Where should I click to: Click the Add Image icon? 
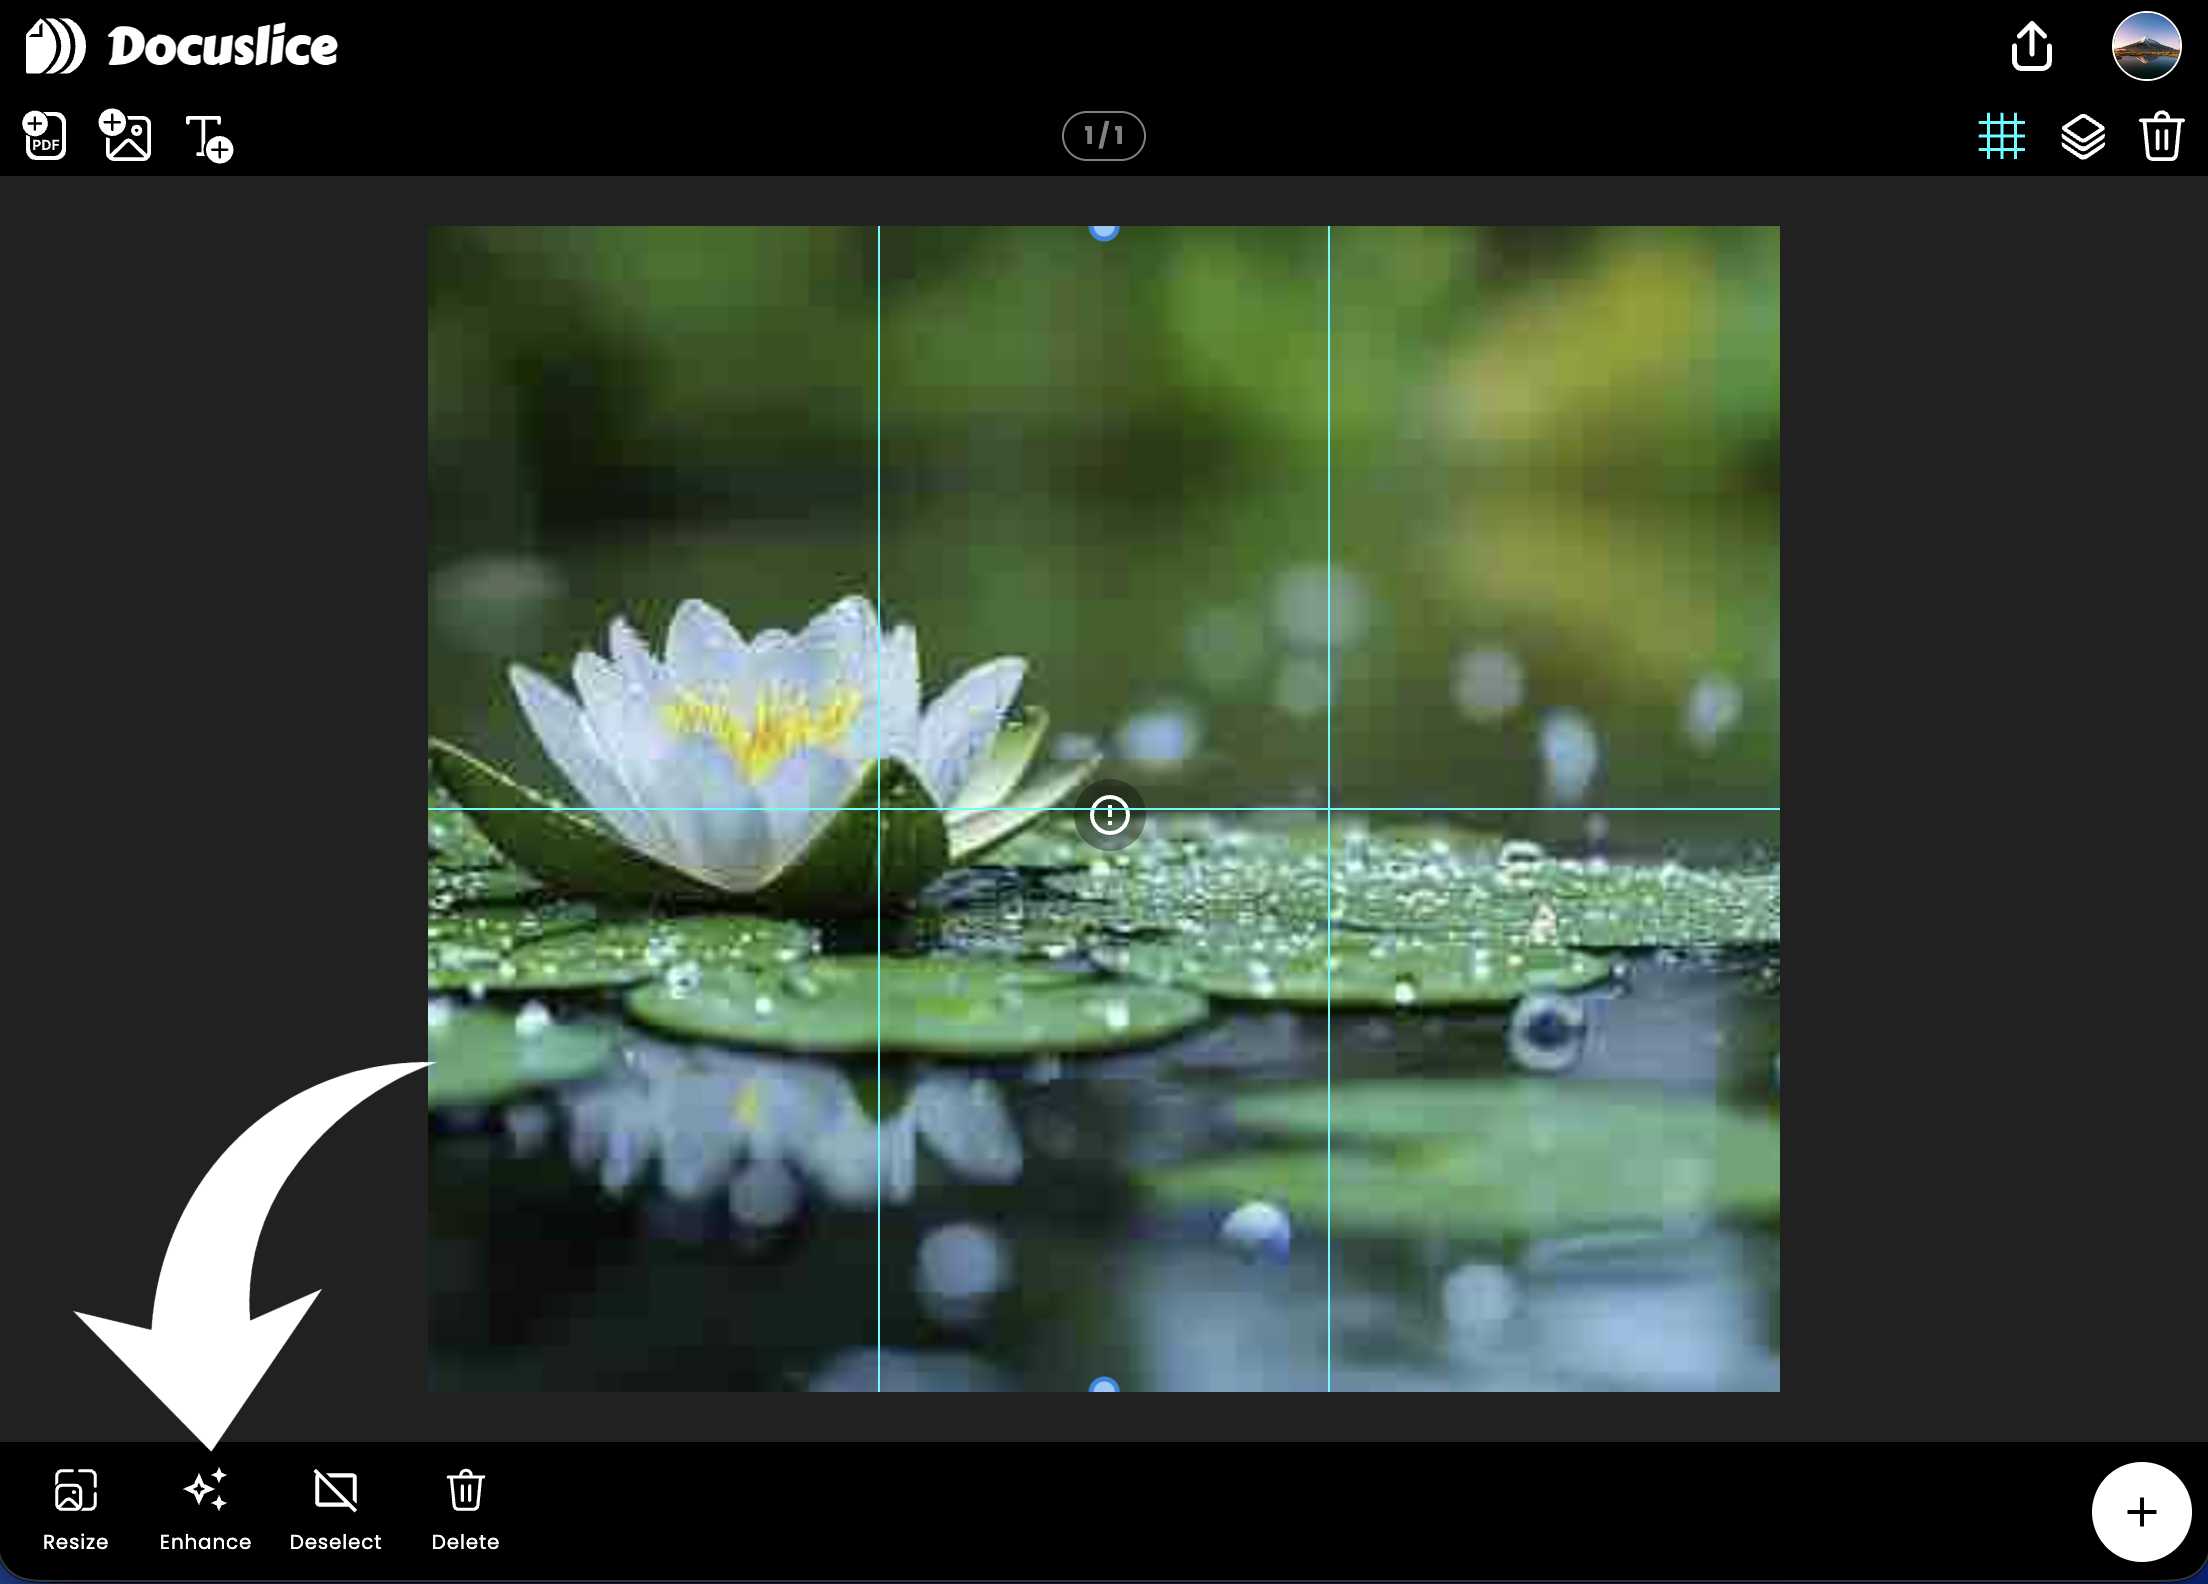(x=126, y=136)
